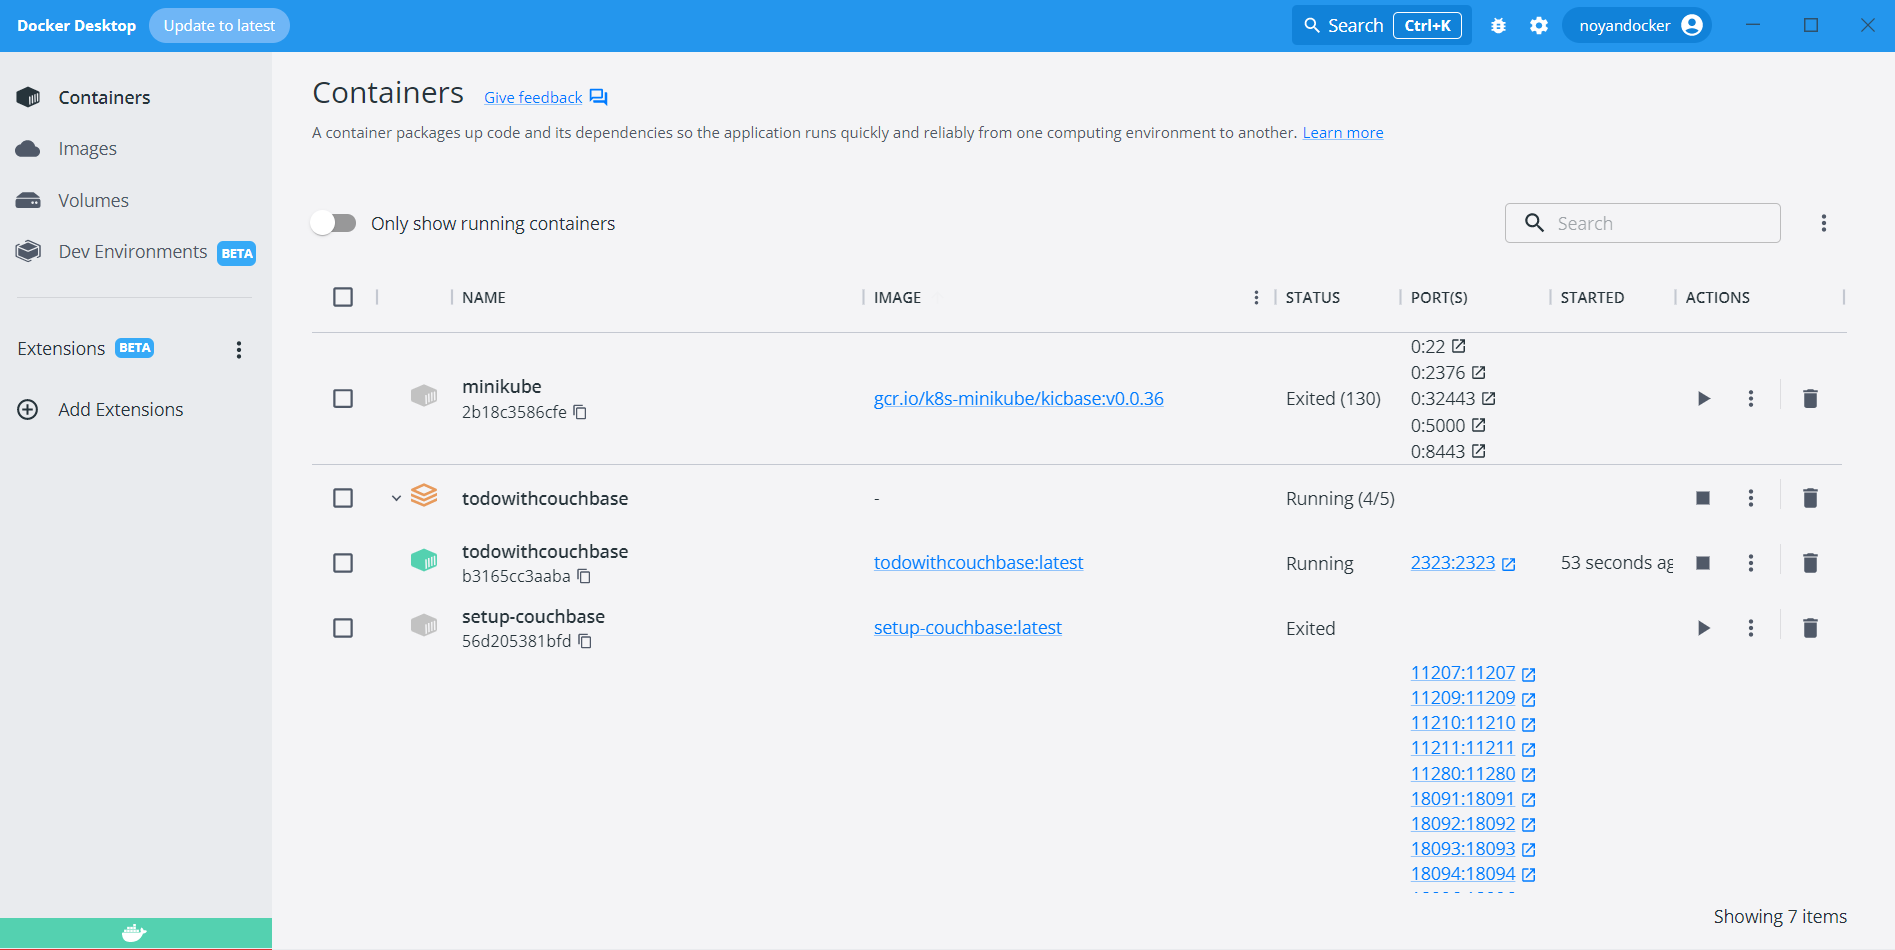The width and height of the screenshot is (1895, 950).
Task: Select the todowithcouchbase stack checkbox
Action: 343,498
